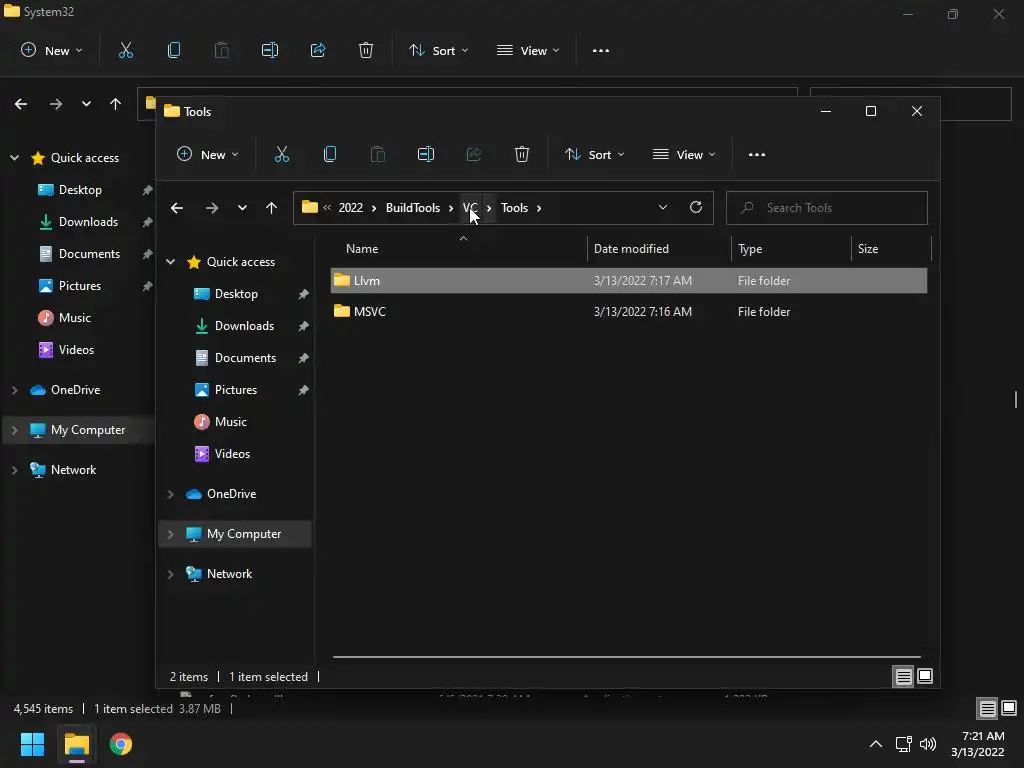
Task: Open Pictures in Tools window sidebar
Action: [x=235, y=390]
